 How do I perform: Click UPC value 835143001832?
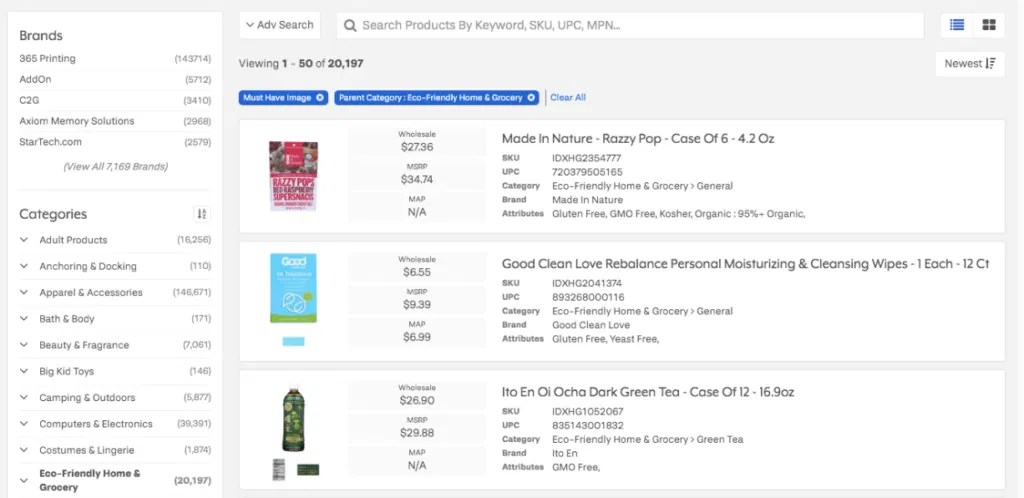[588, 426]
